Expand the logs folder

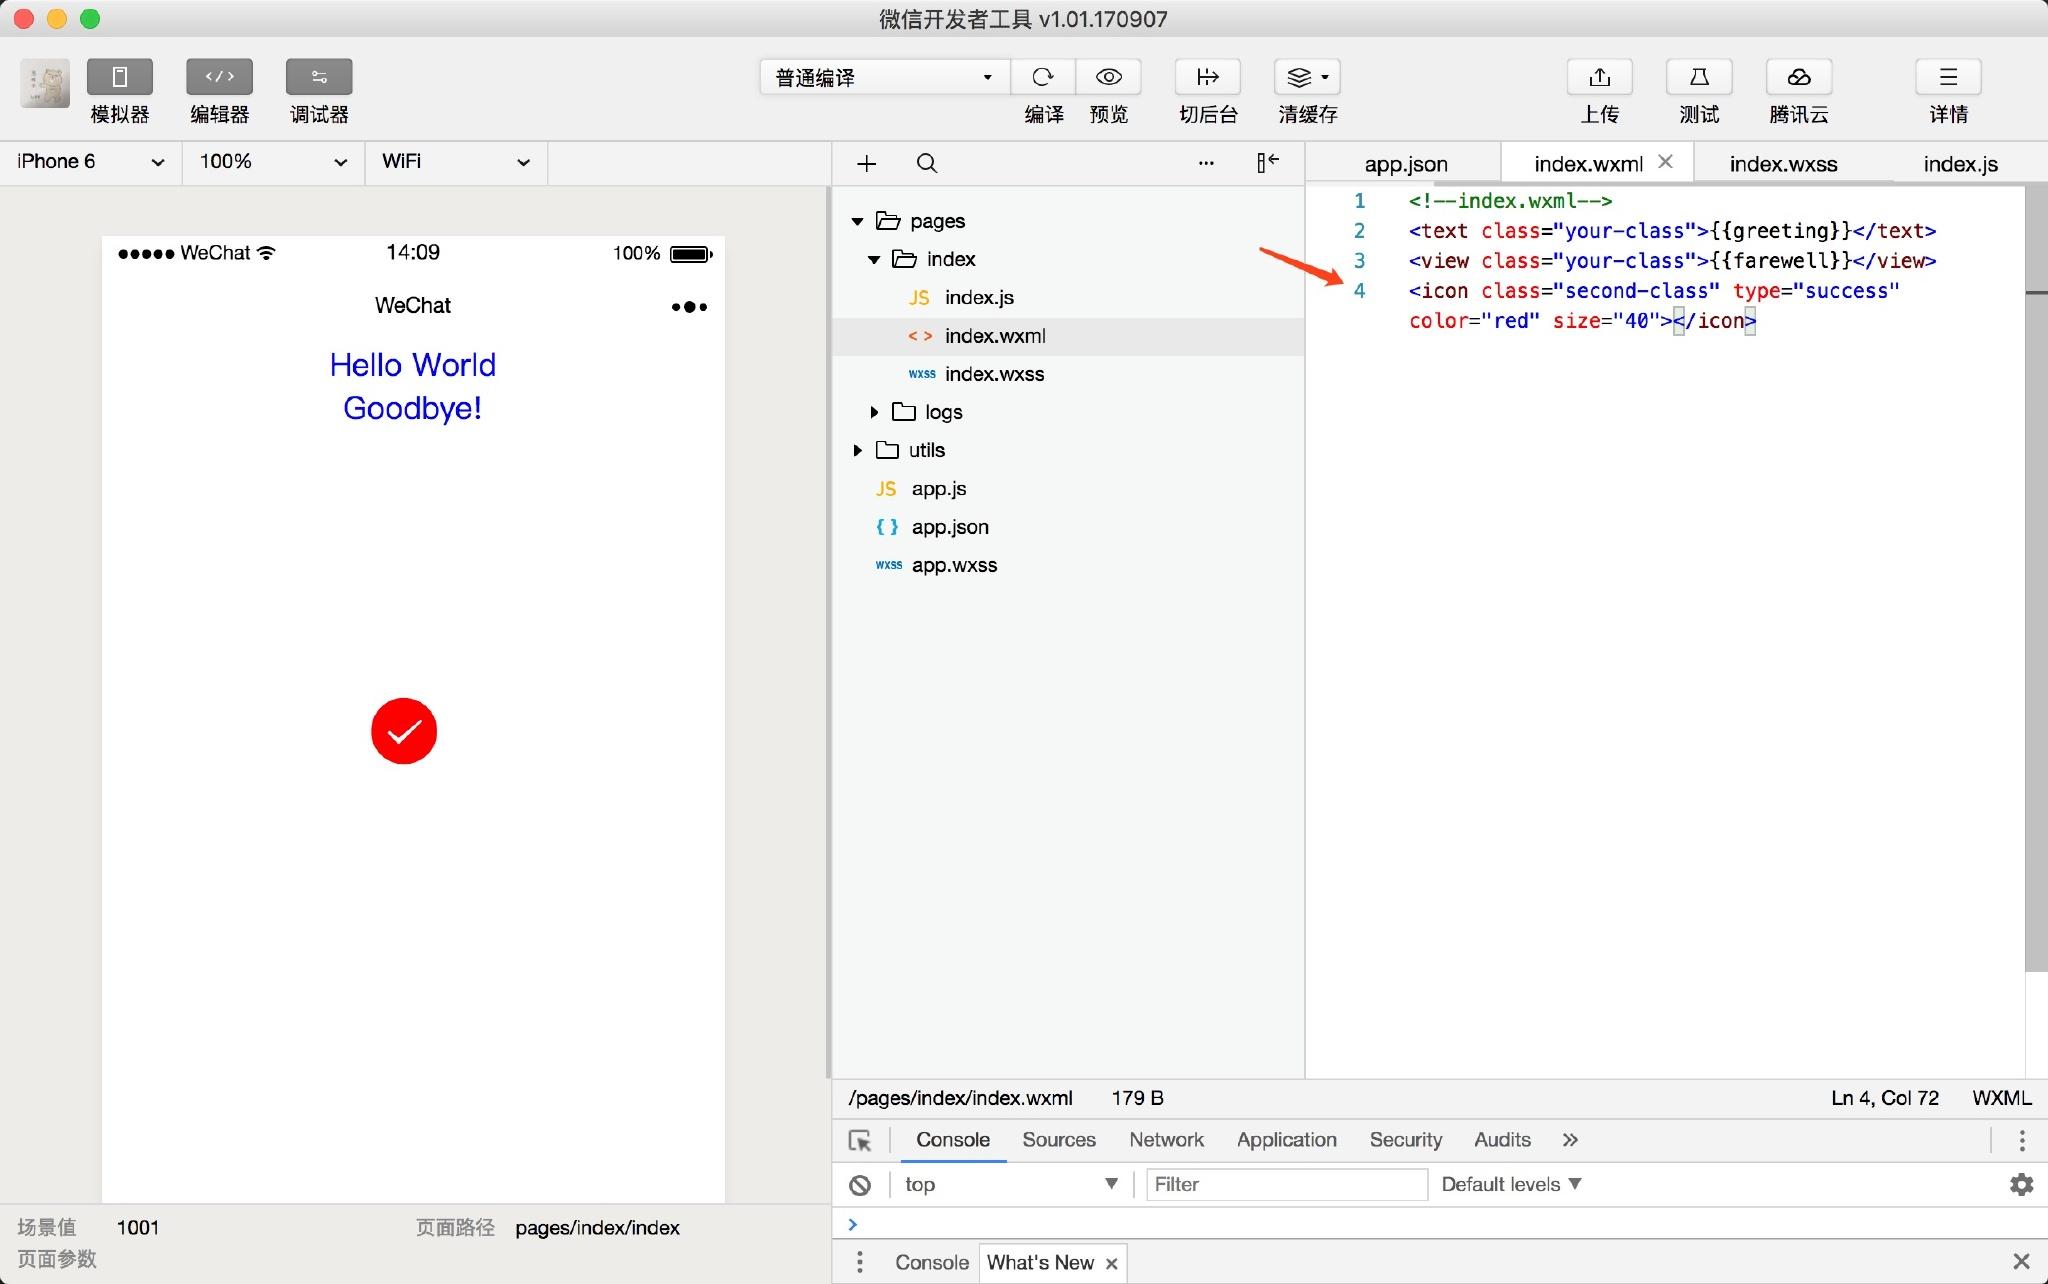(x=874, y=412)
